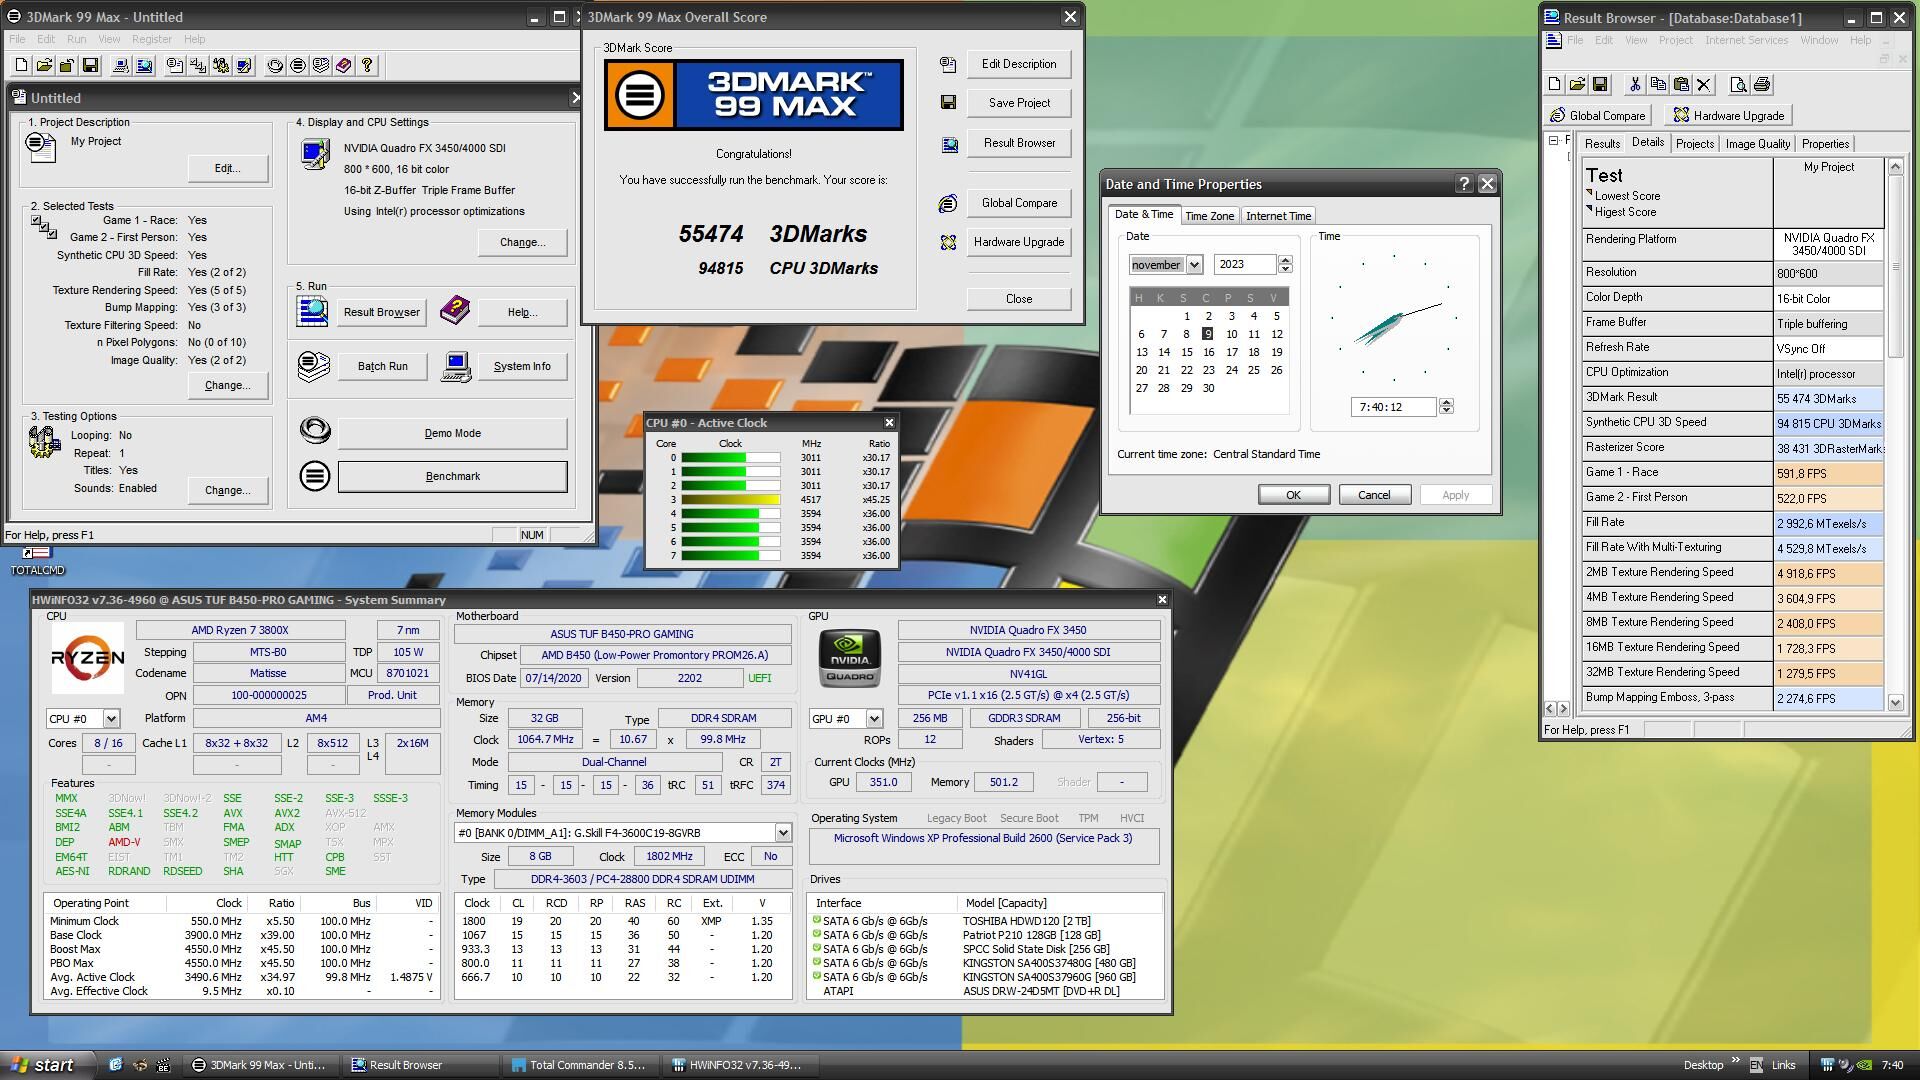Open the memory module BANK 0 dropdown
The height and width of the screenshot is (1080, 1920).
tap(782, 833)
